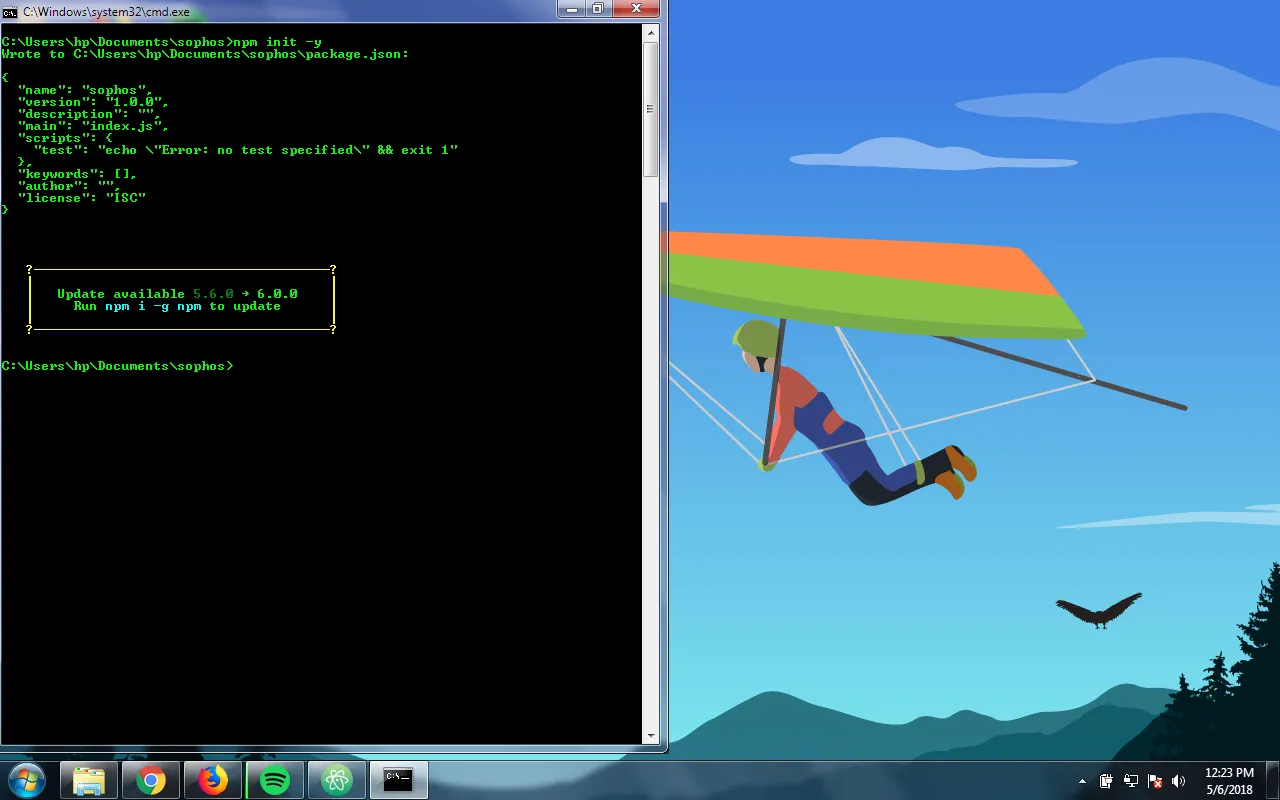The height and width of the screenshot is (800, 1280).
Task: Maximize the cmd.exe window
Action: (x=599, y=8)
